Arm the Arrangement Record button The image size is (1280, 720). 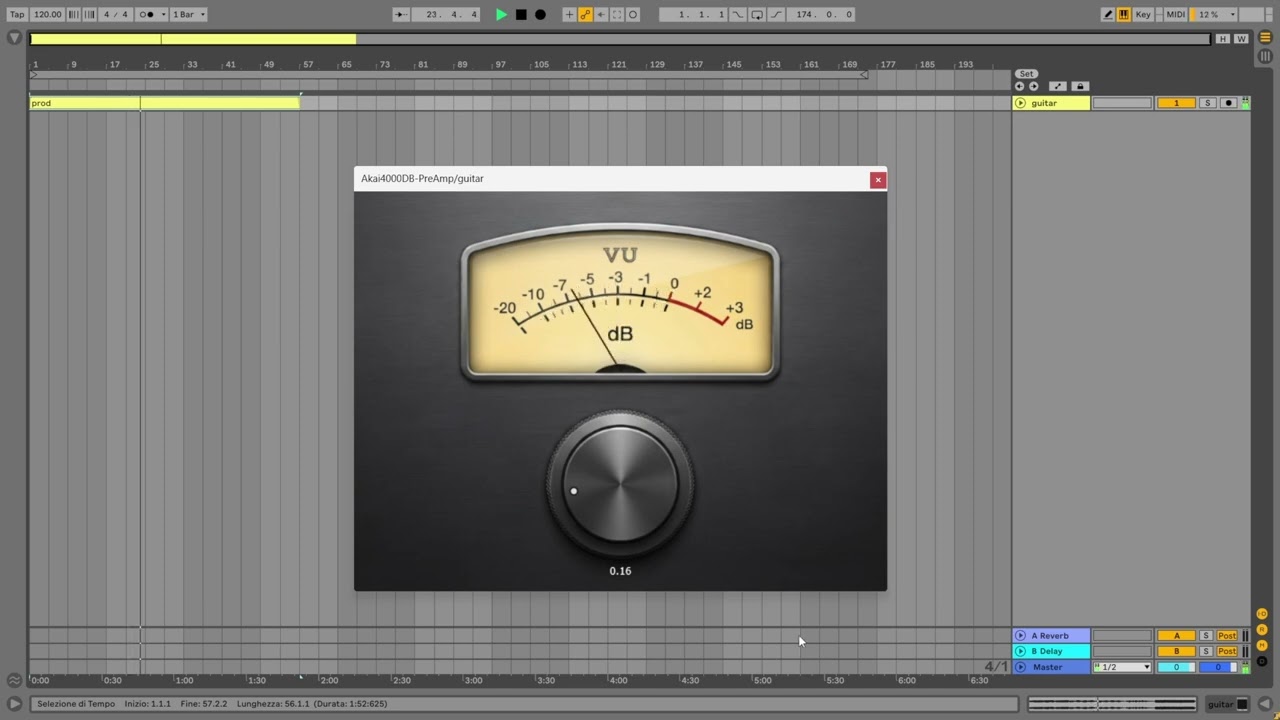[x=540, y=14]
